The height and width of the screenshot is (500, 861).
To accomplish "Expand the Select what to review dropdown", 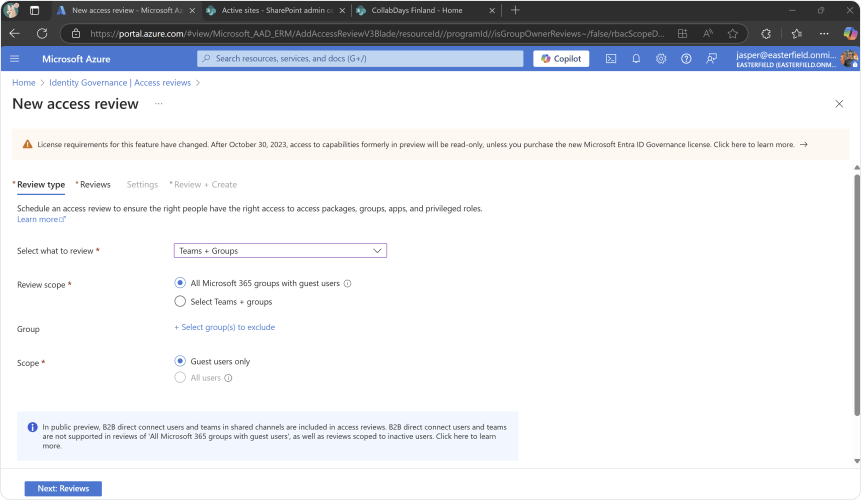I will pyautogui.click(x=280, y=251).
